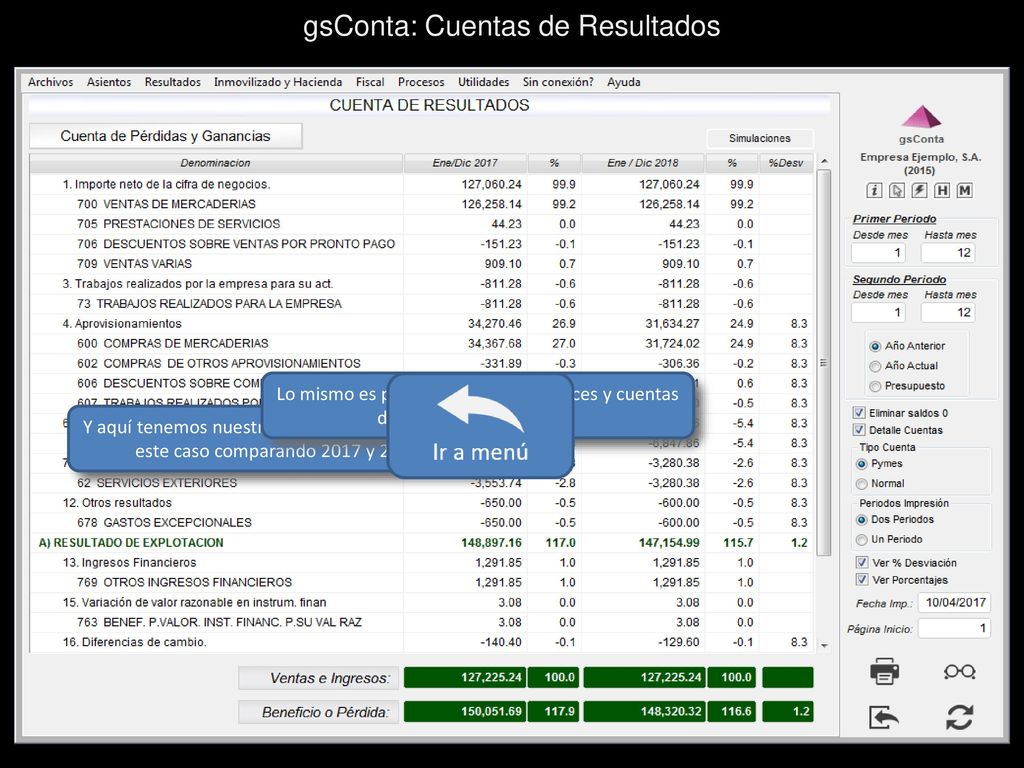Click the mouse pointer icon under the company name
This screenshot has height=768, width=1024.
[x=897, y=190]
